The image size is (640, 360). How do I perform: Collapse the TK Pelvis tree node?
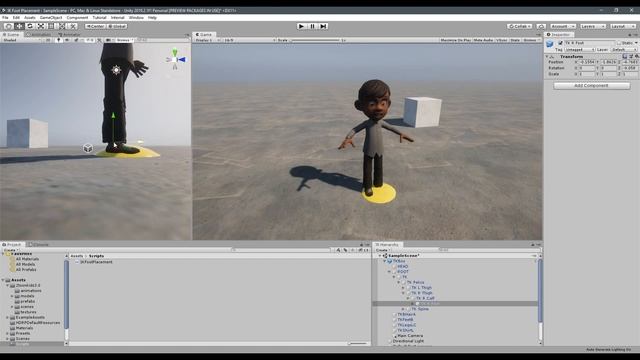click(399, 282)
